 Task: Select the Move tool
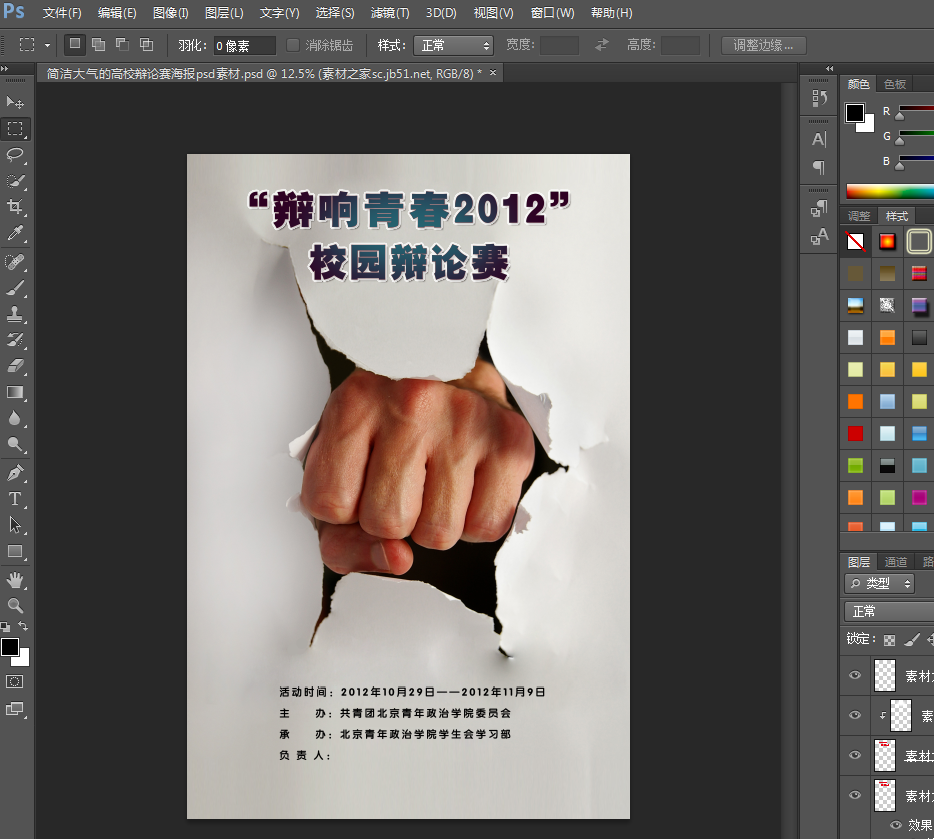(15, 102)
